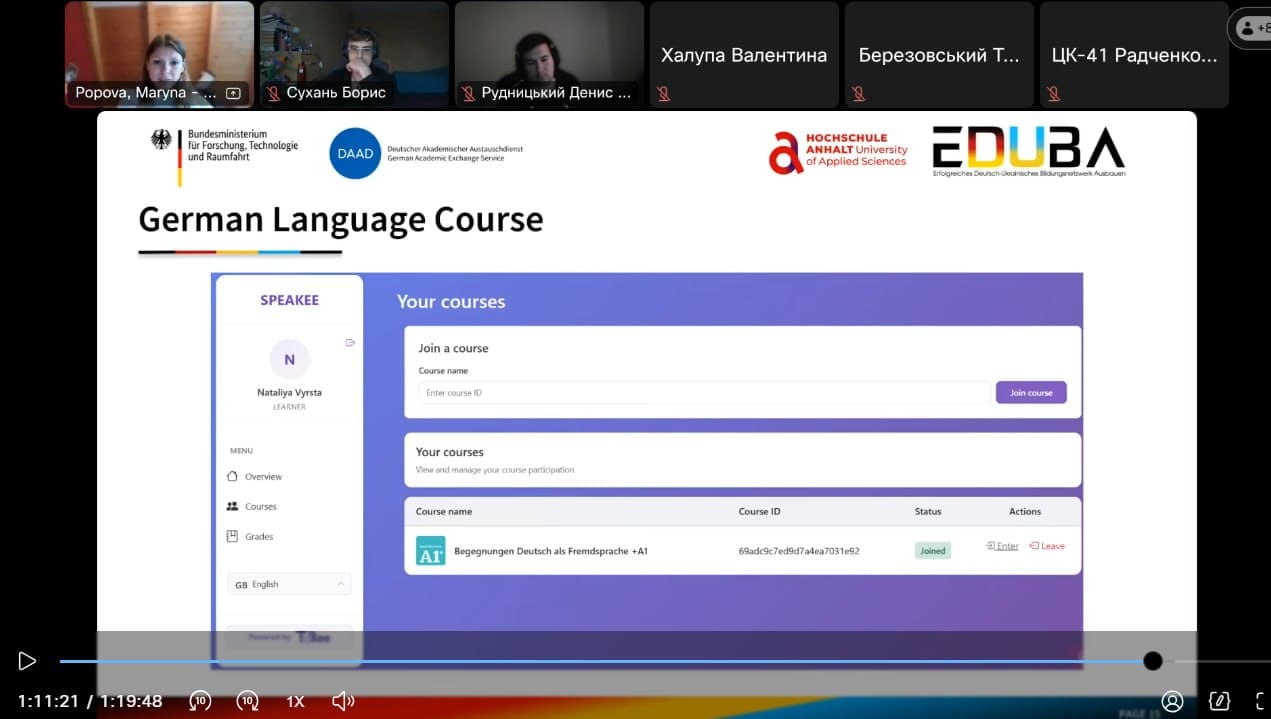The image size is (1271, 719).
Task: Rewind the recording 10 seconds
Action: (x=200, y=701)
